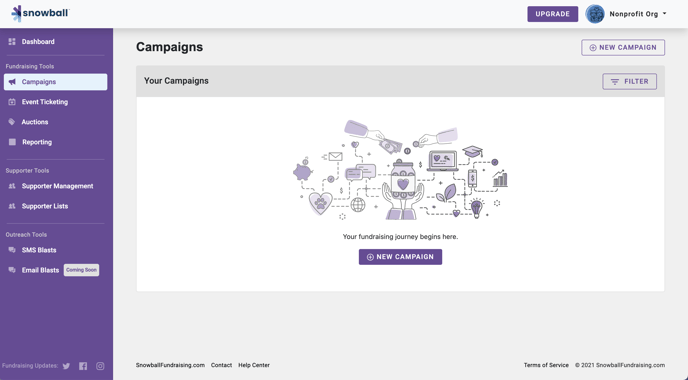Open the Twitter fundraising updates icon
Screen dimensions: 688x380
pyautogui.click(x=66, y=366)
